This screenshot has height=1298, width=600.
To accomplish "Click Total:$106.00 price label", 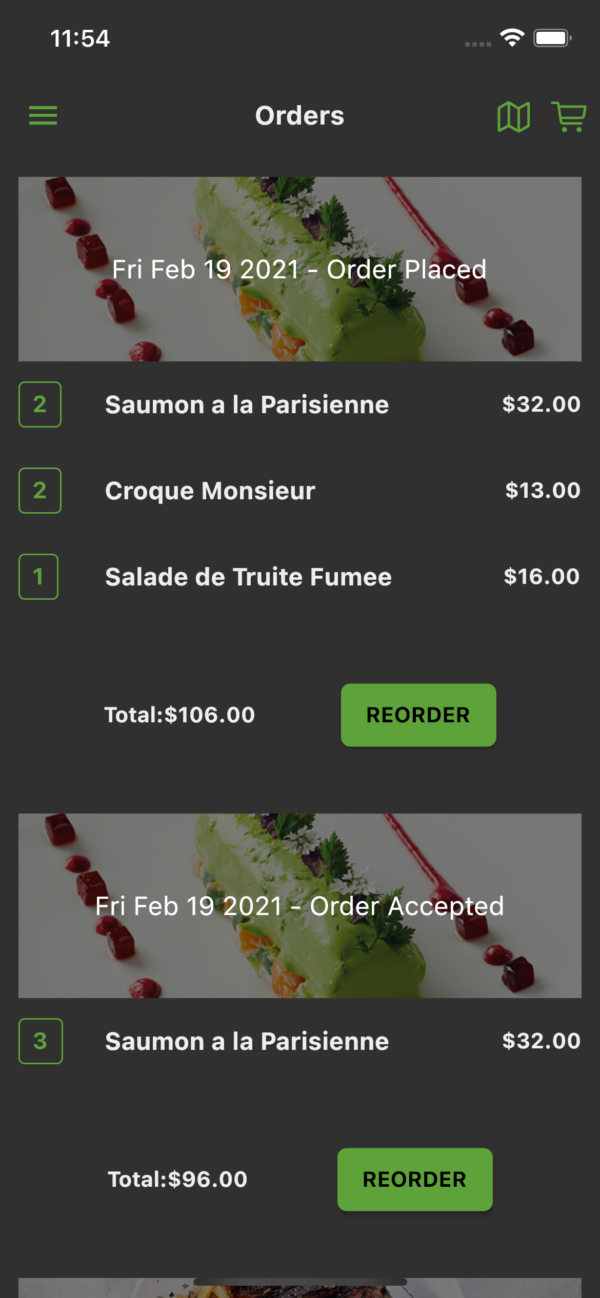I will tap(179, 714).
